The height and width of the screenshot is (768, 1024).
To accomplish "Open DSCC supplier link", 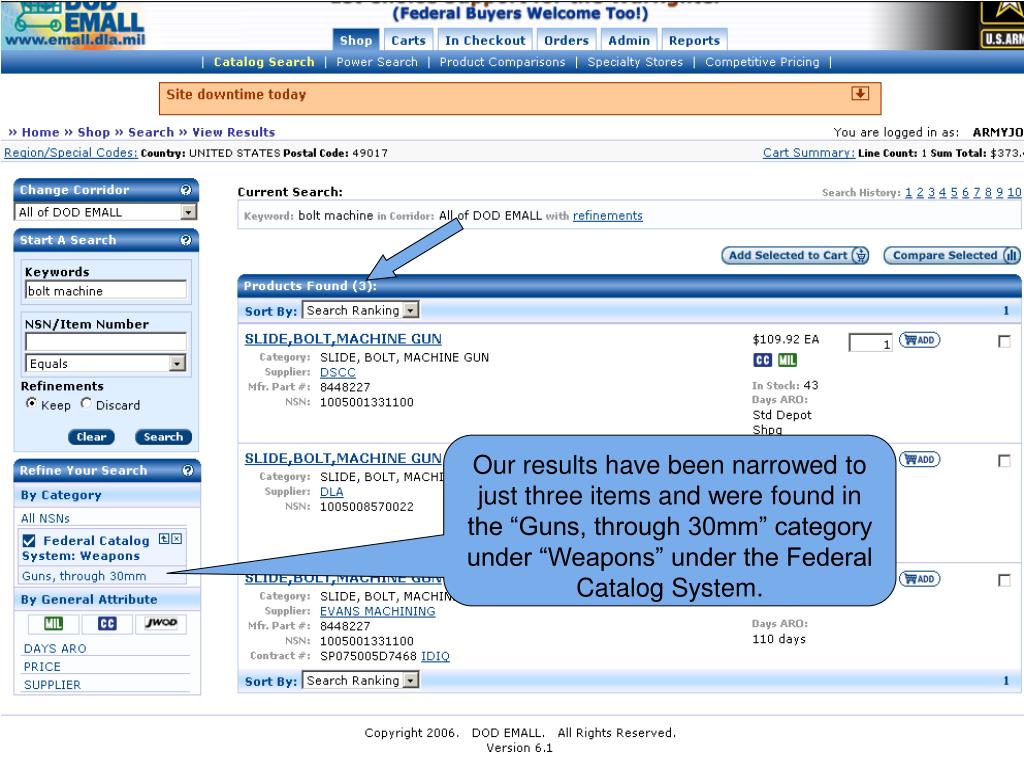I will click(x=338, y=372).
